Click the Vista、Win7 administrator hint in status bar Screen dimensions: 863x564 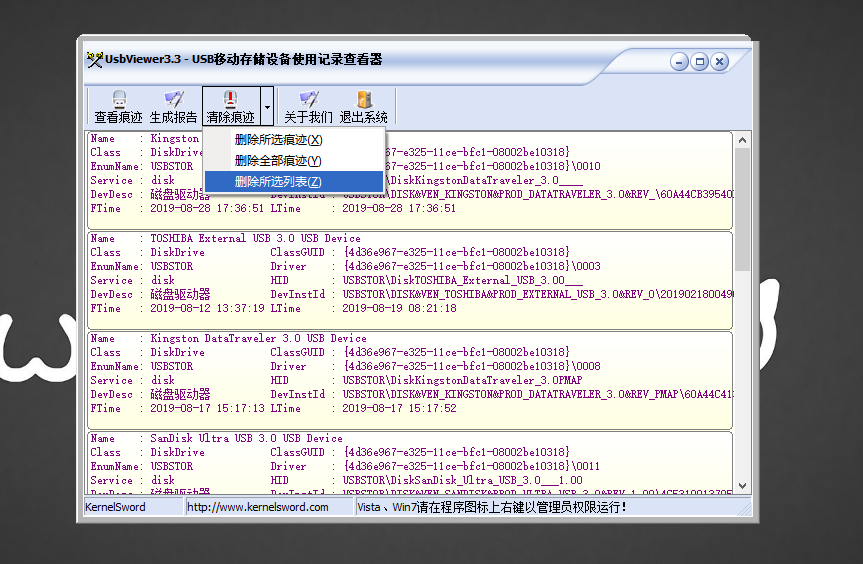491,507
